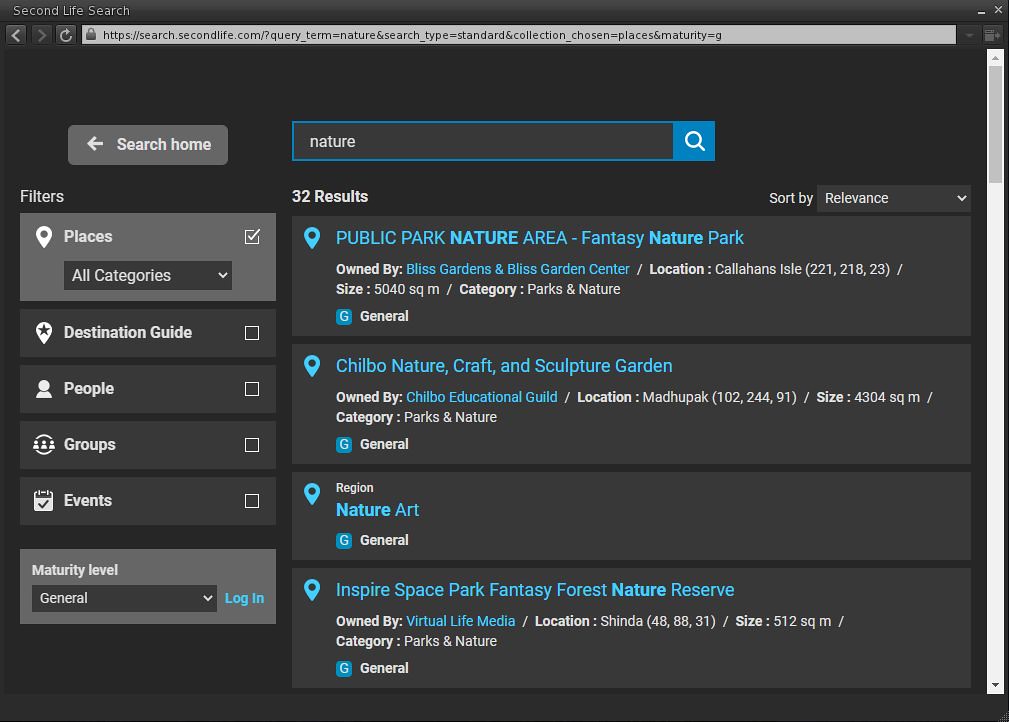Open the Bliss Gardens owner link

click(x=518, y=269)
